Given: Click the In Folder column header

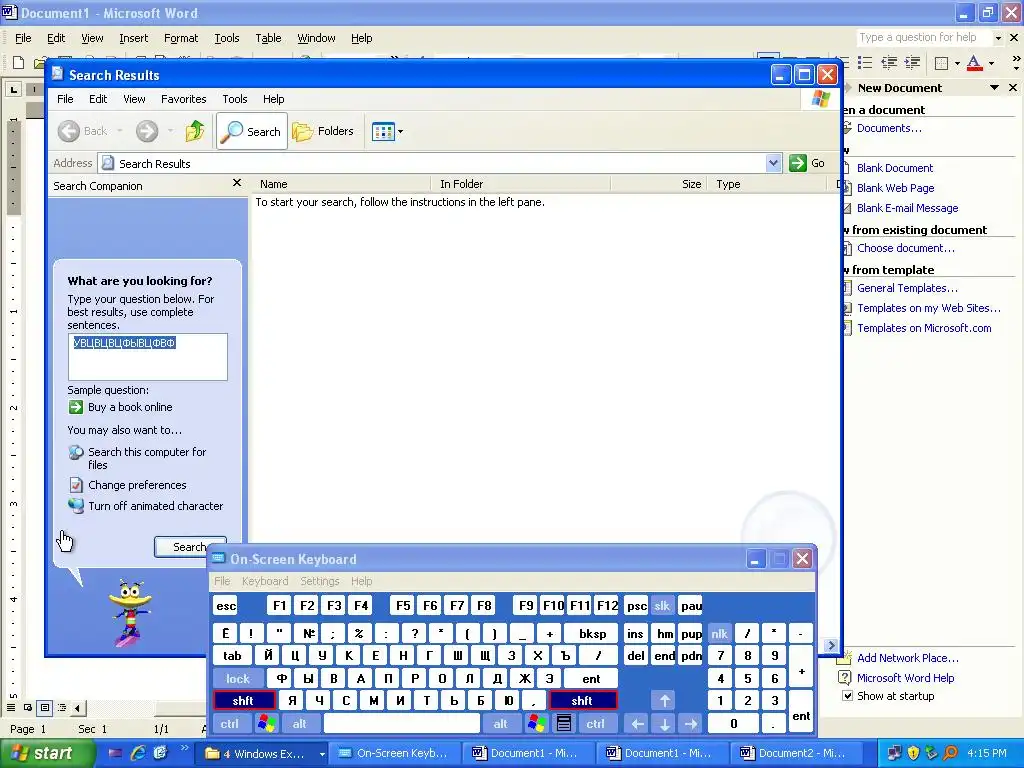Looking at the screenshot, I should point(520,184).
